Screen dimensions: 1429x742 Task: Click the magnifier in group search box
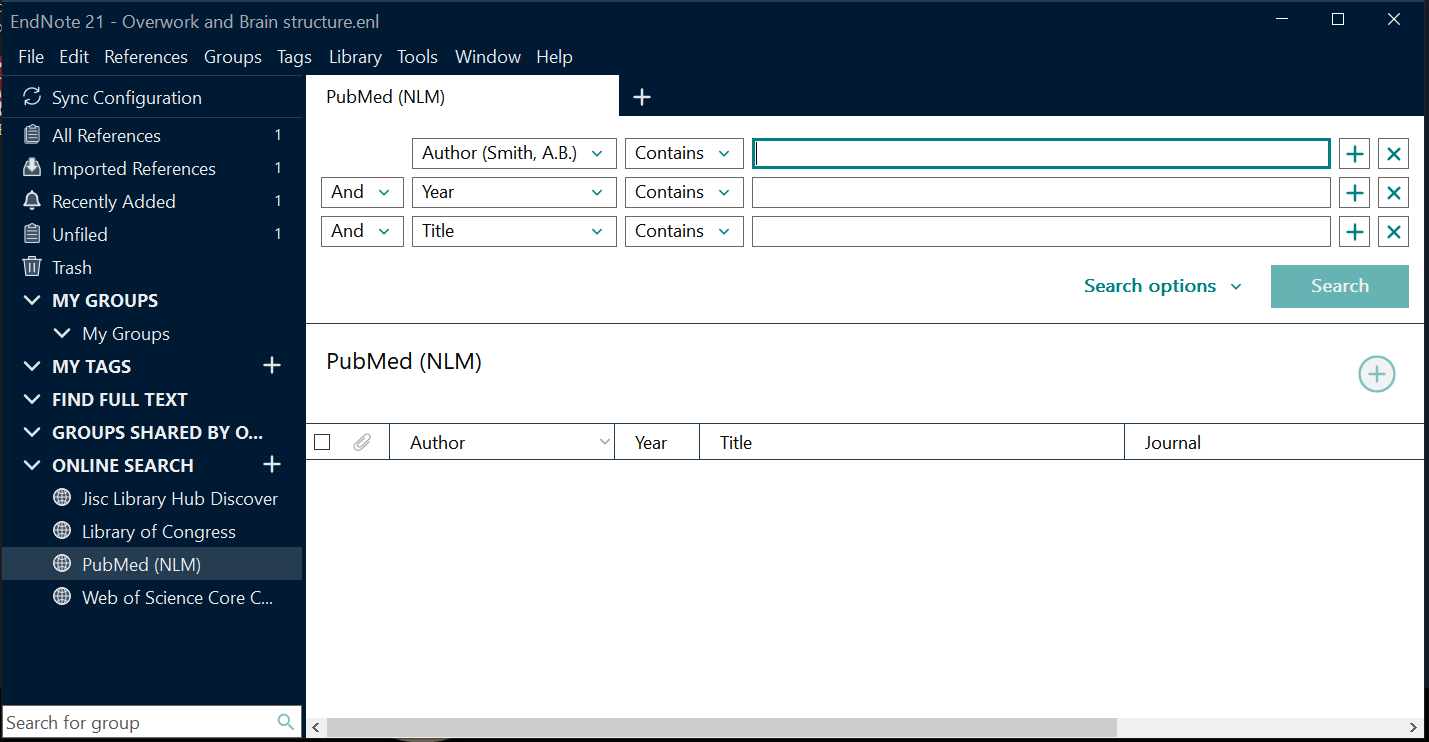[286, 722]
